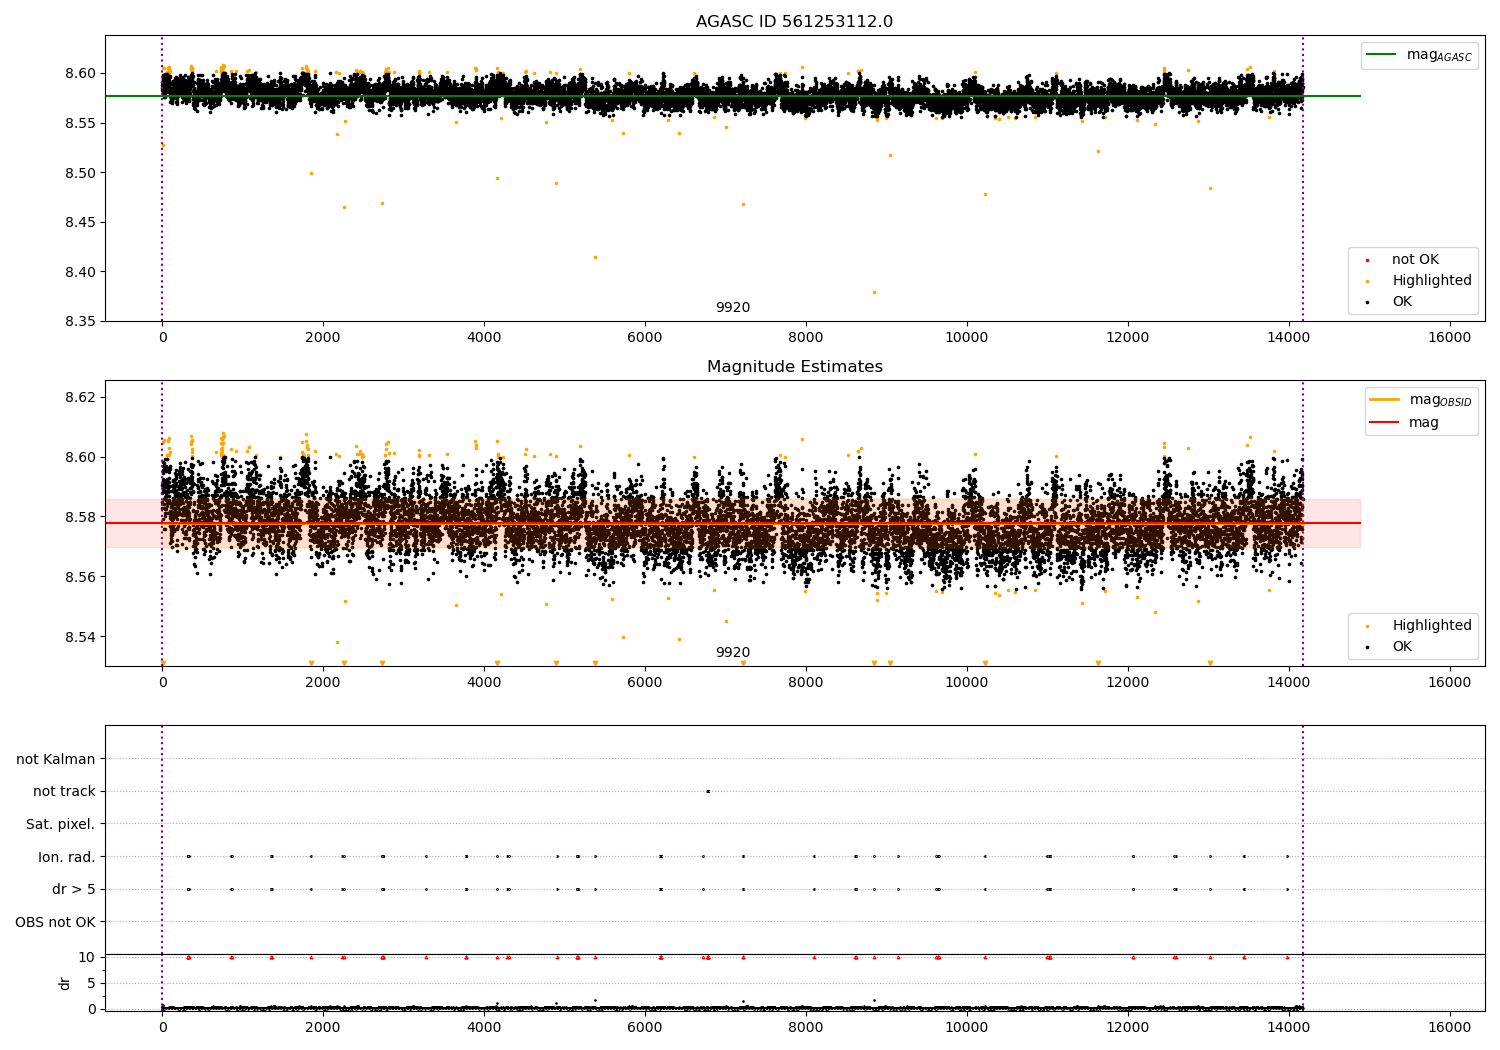Click the orange line sample beside mag OBSID

pyautogui.click(x=1384, y=399)
